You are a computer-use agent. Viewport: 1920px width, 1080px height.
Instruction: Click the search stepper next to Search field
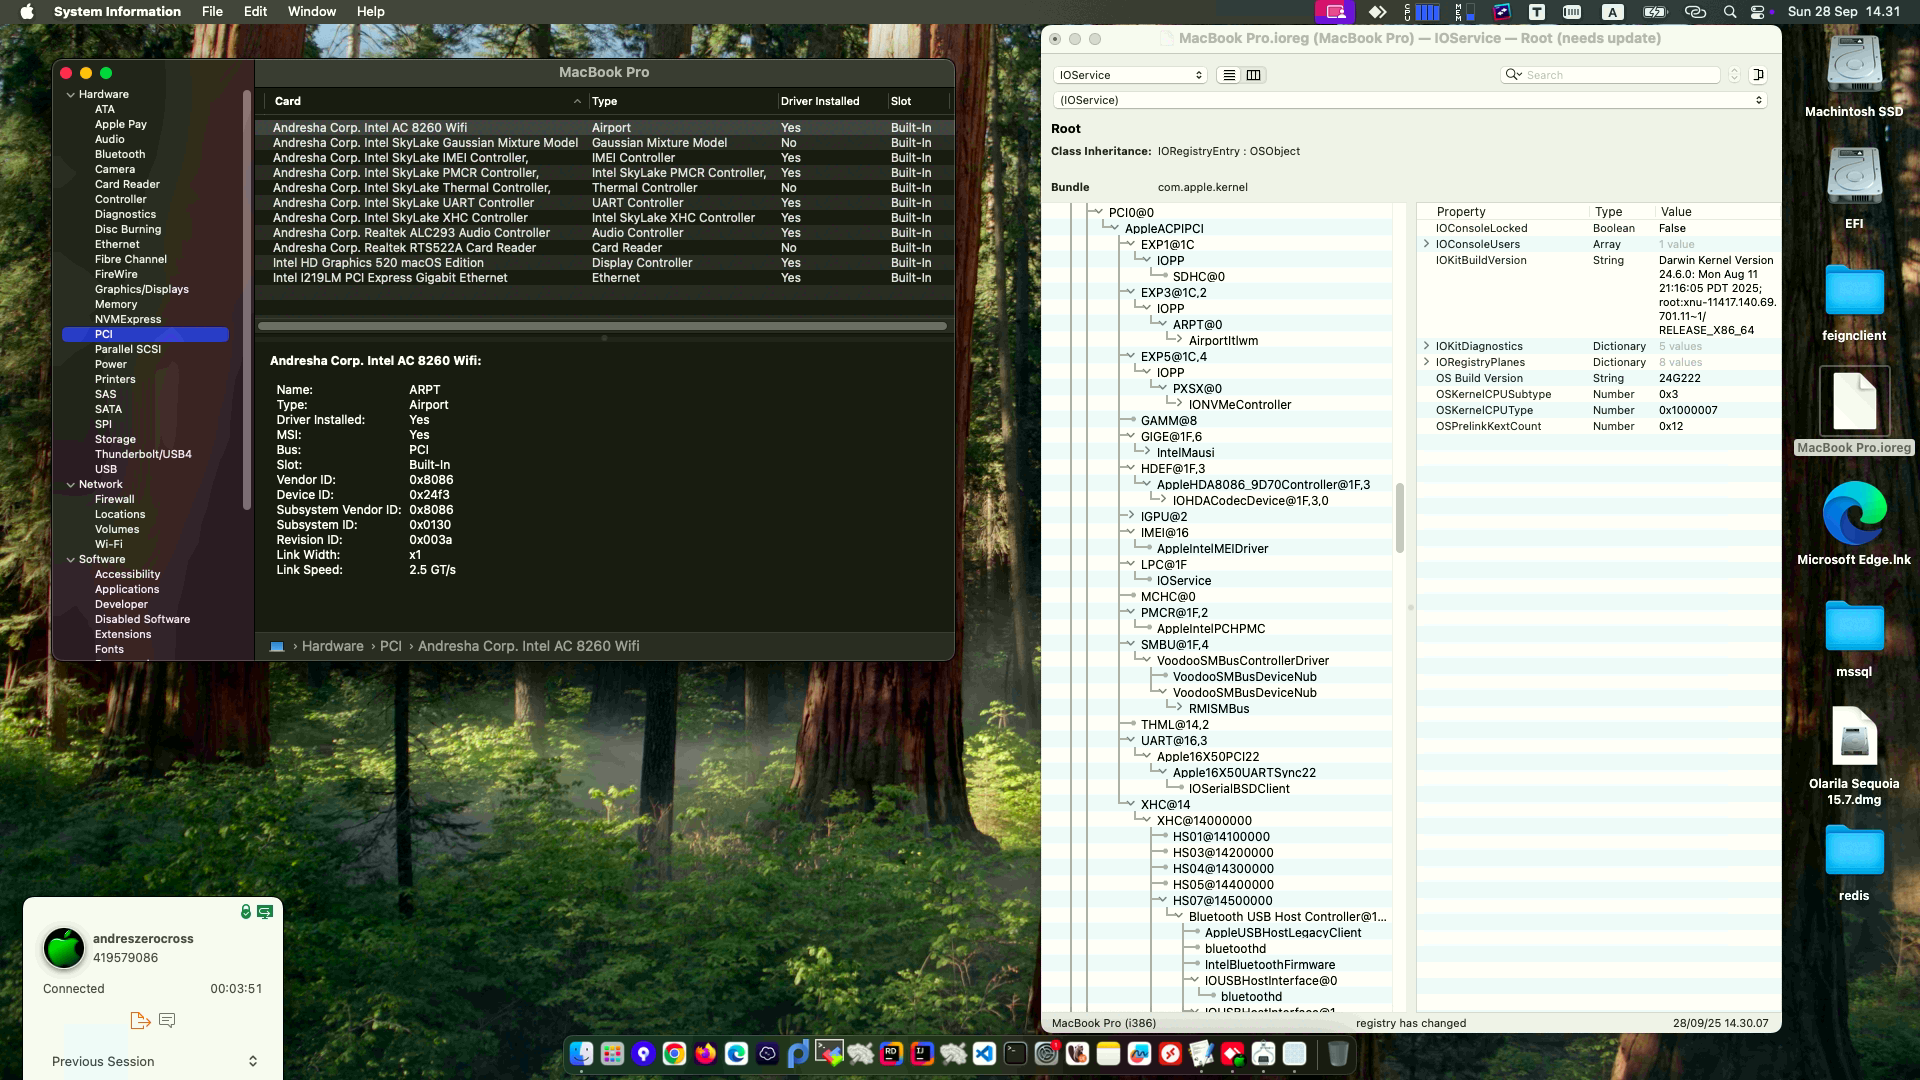pyautogui.click(x=1734, y=75)
